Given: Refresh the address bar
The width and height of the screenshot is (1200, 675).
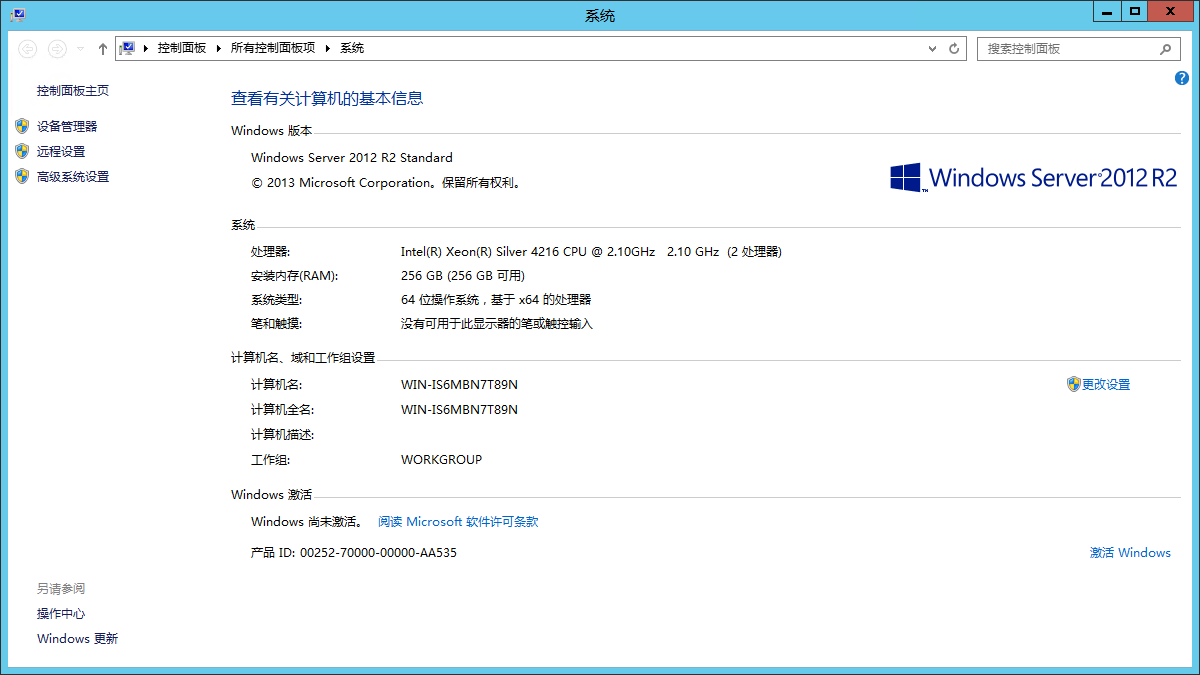Looking at the screenshot, I should (954, 48).
